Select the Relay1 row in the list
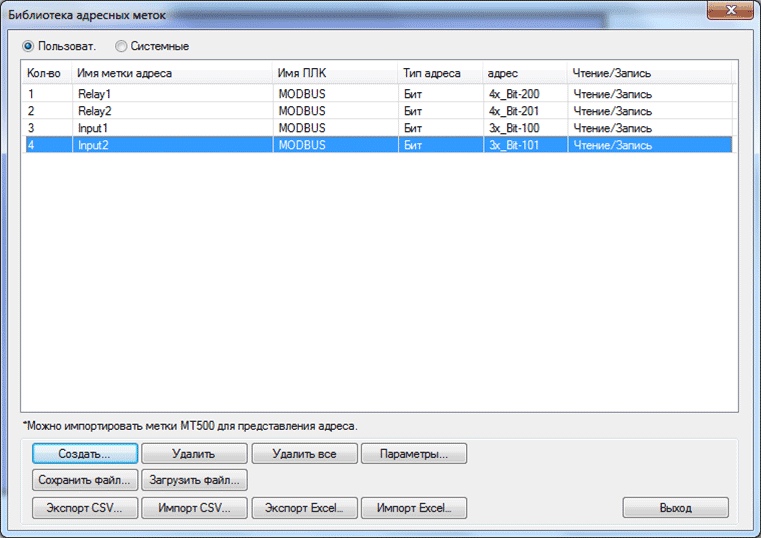 (377, 94)
